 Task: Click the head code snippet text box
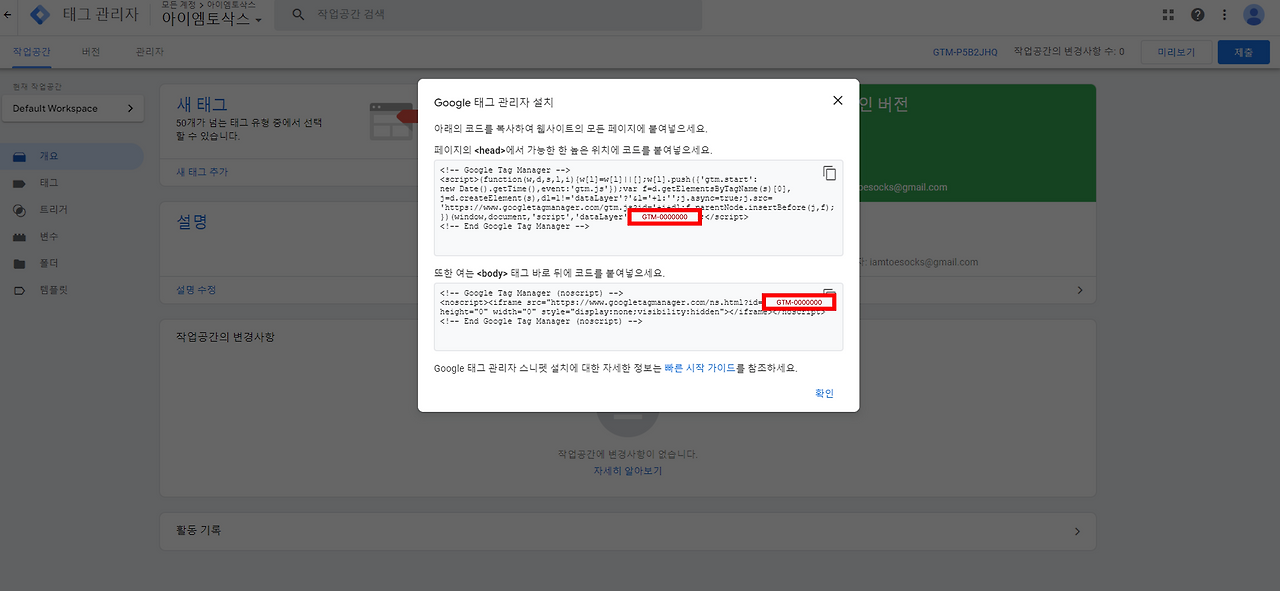click(638, 207)
